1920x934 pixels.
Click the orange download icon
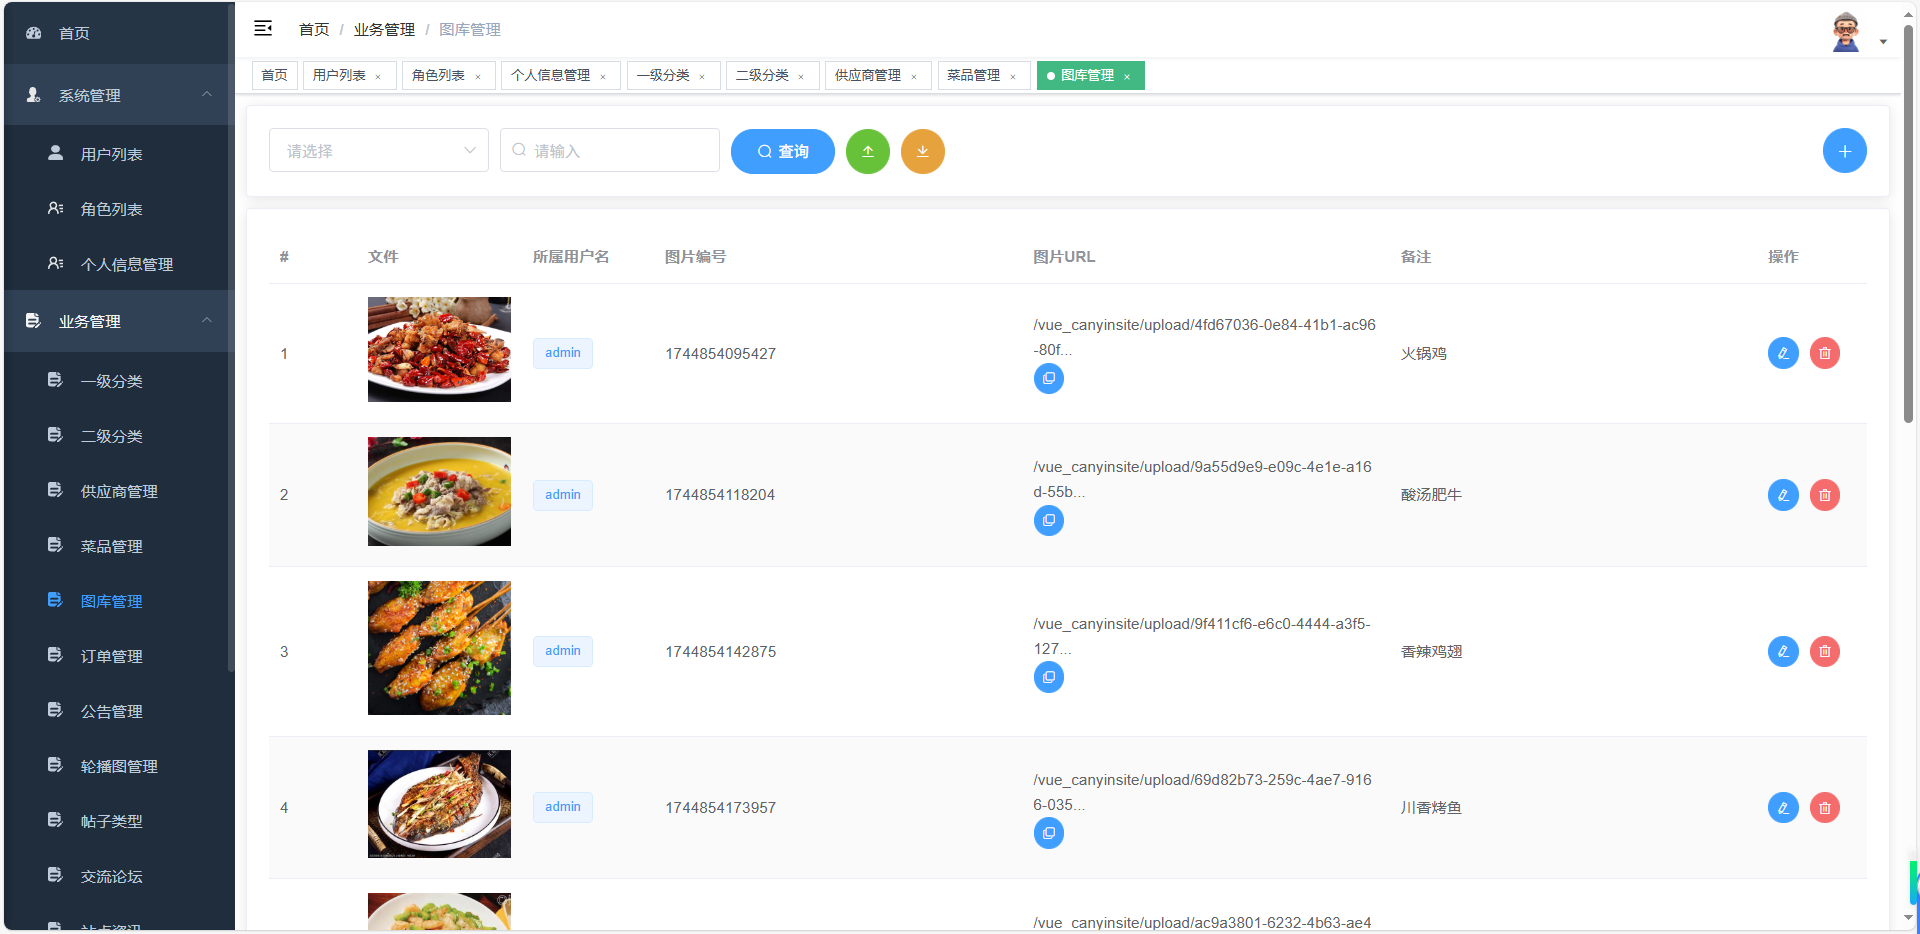pyautogui.click(x=922, y=151)
